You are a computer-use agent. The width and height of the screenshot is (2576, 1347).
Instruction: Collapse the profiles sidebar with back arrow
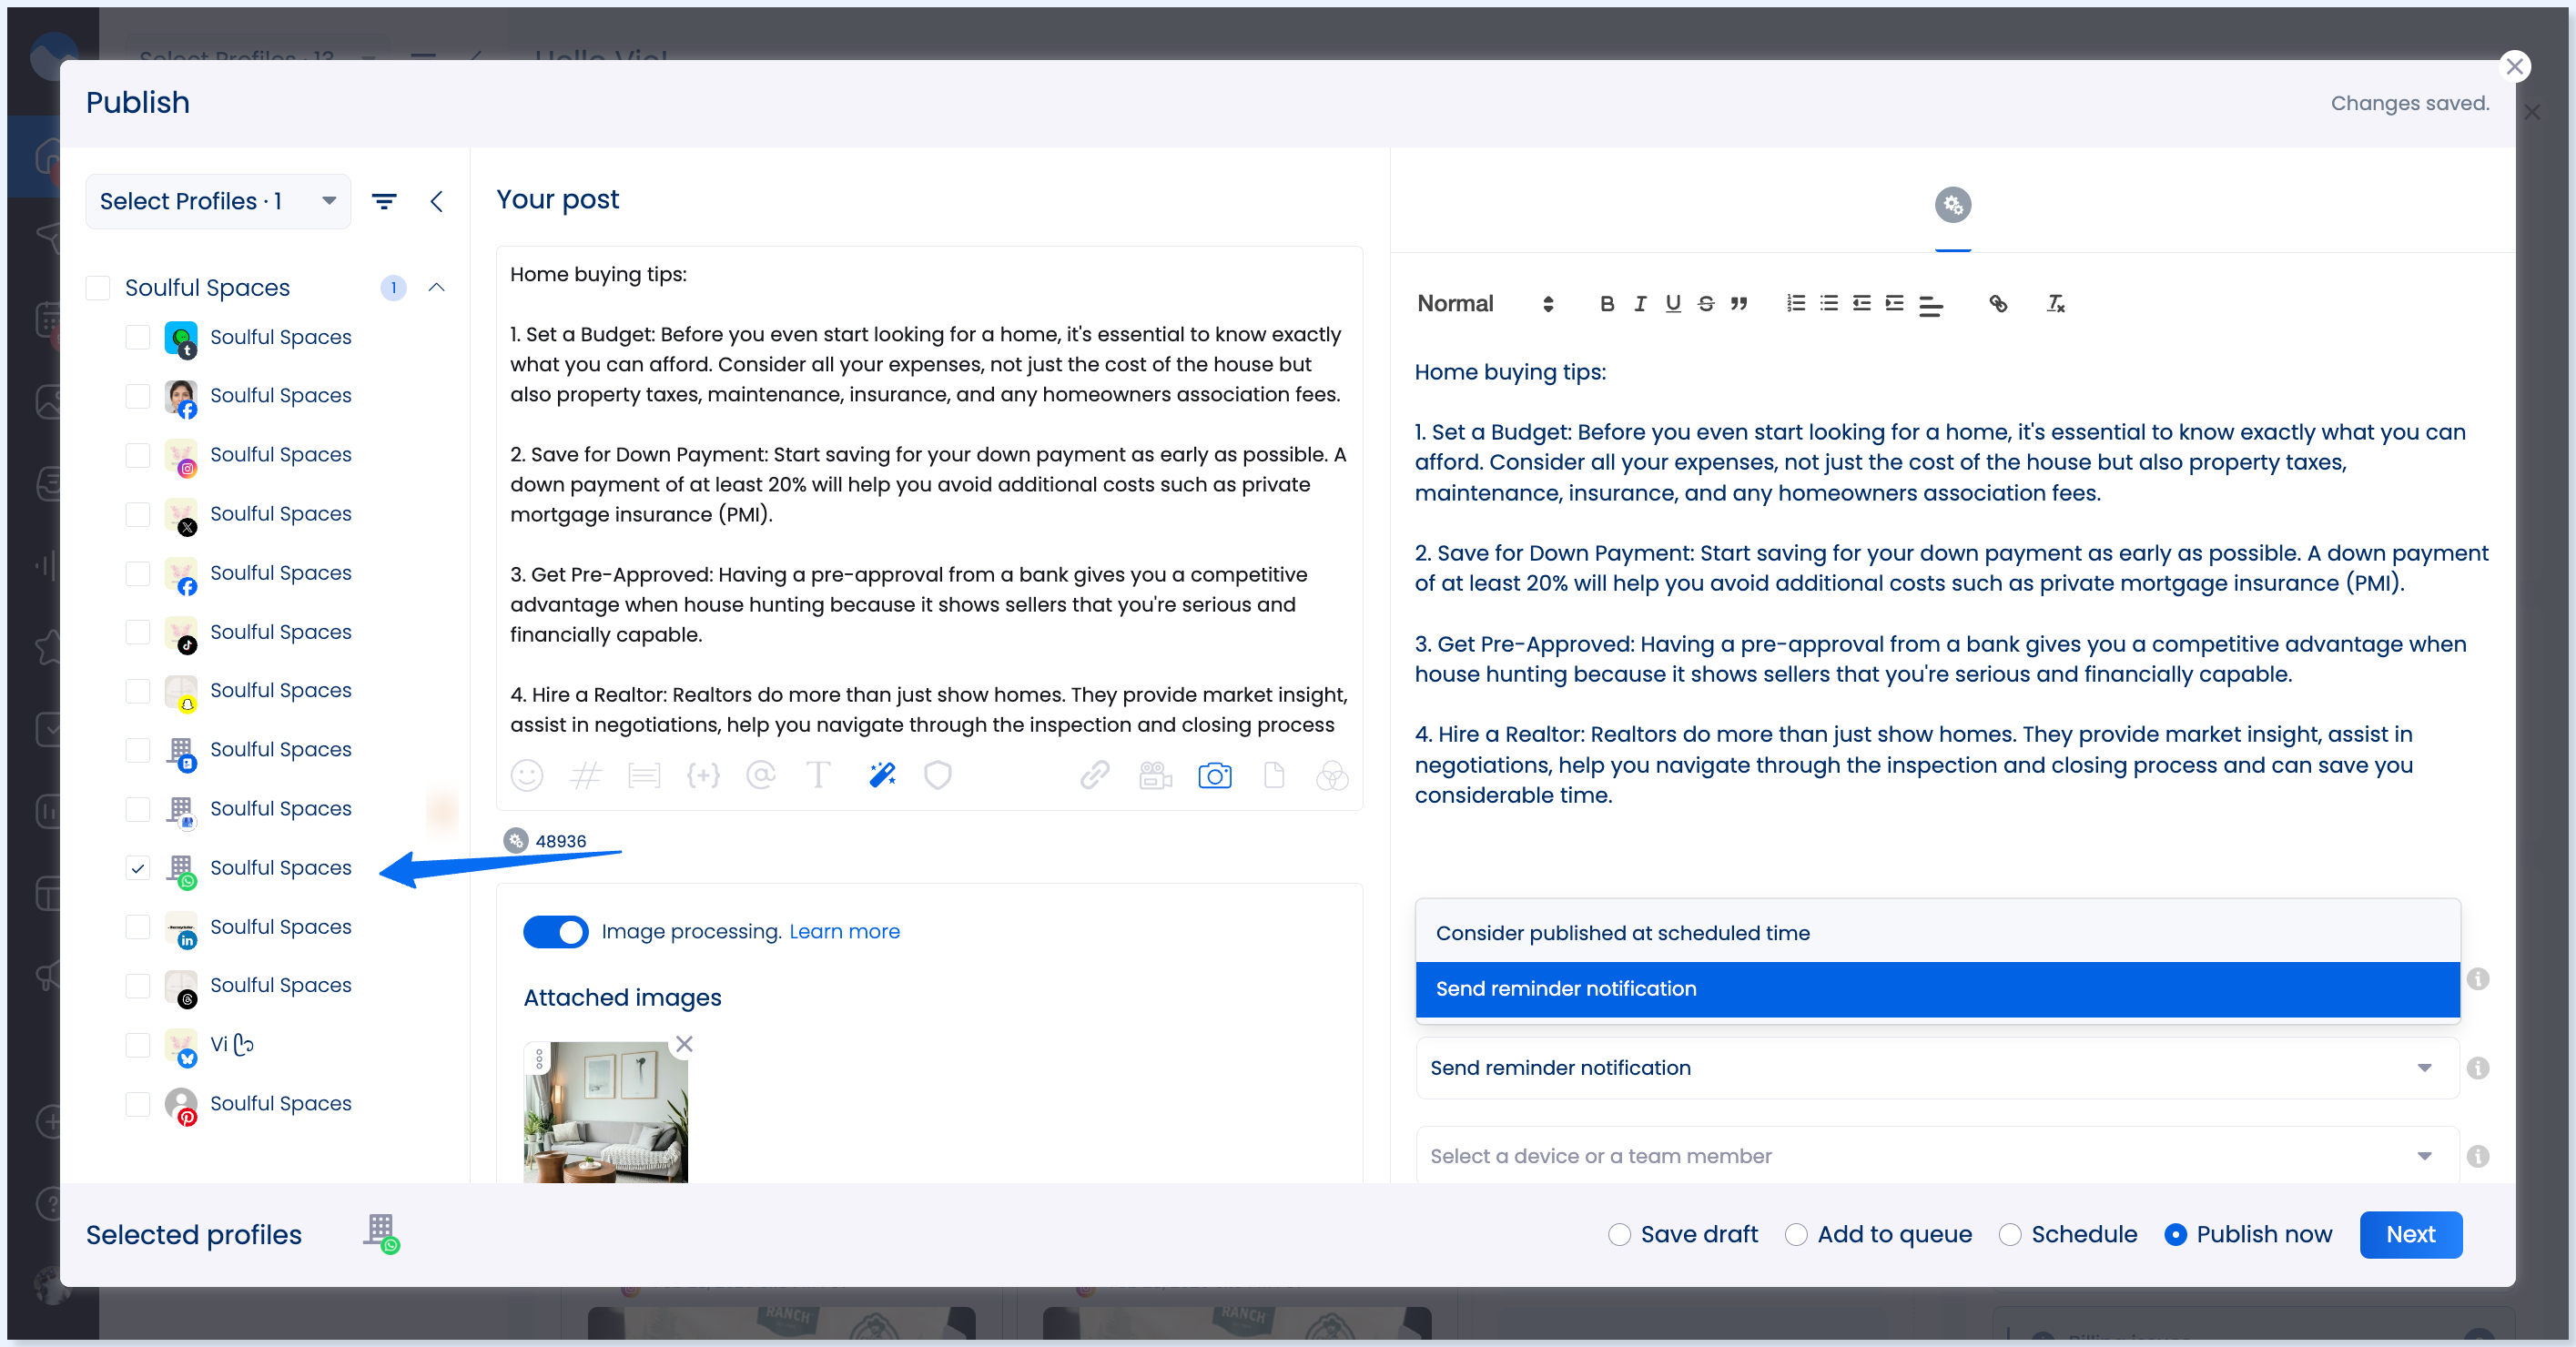click(x=436, y=201)
